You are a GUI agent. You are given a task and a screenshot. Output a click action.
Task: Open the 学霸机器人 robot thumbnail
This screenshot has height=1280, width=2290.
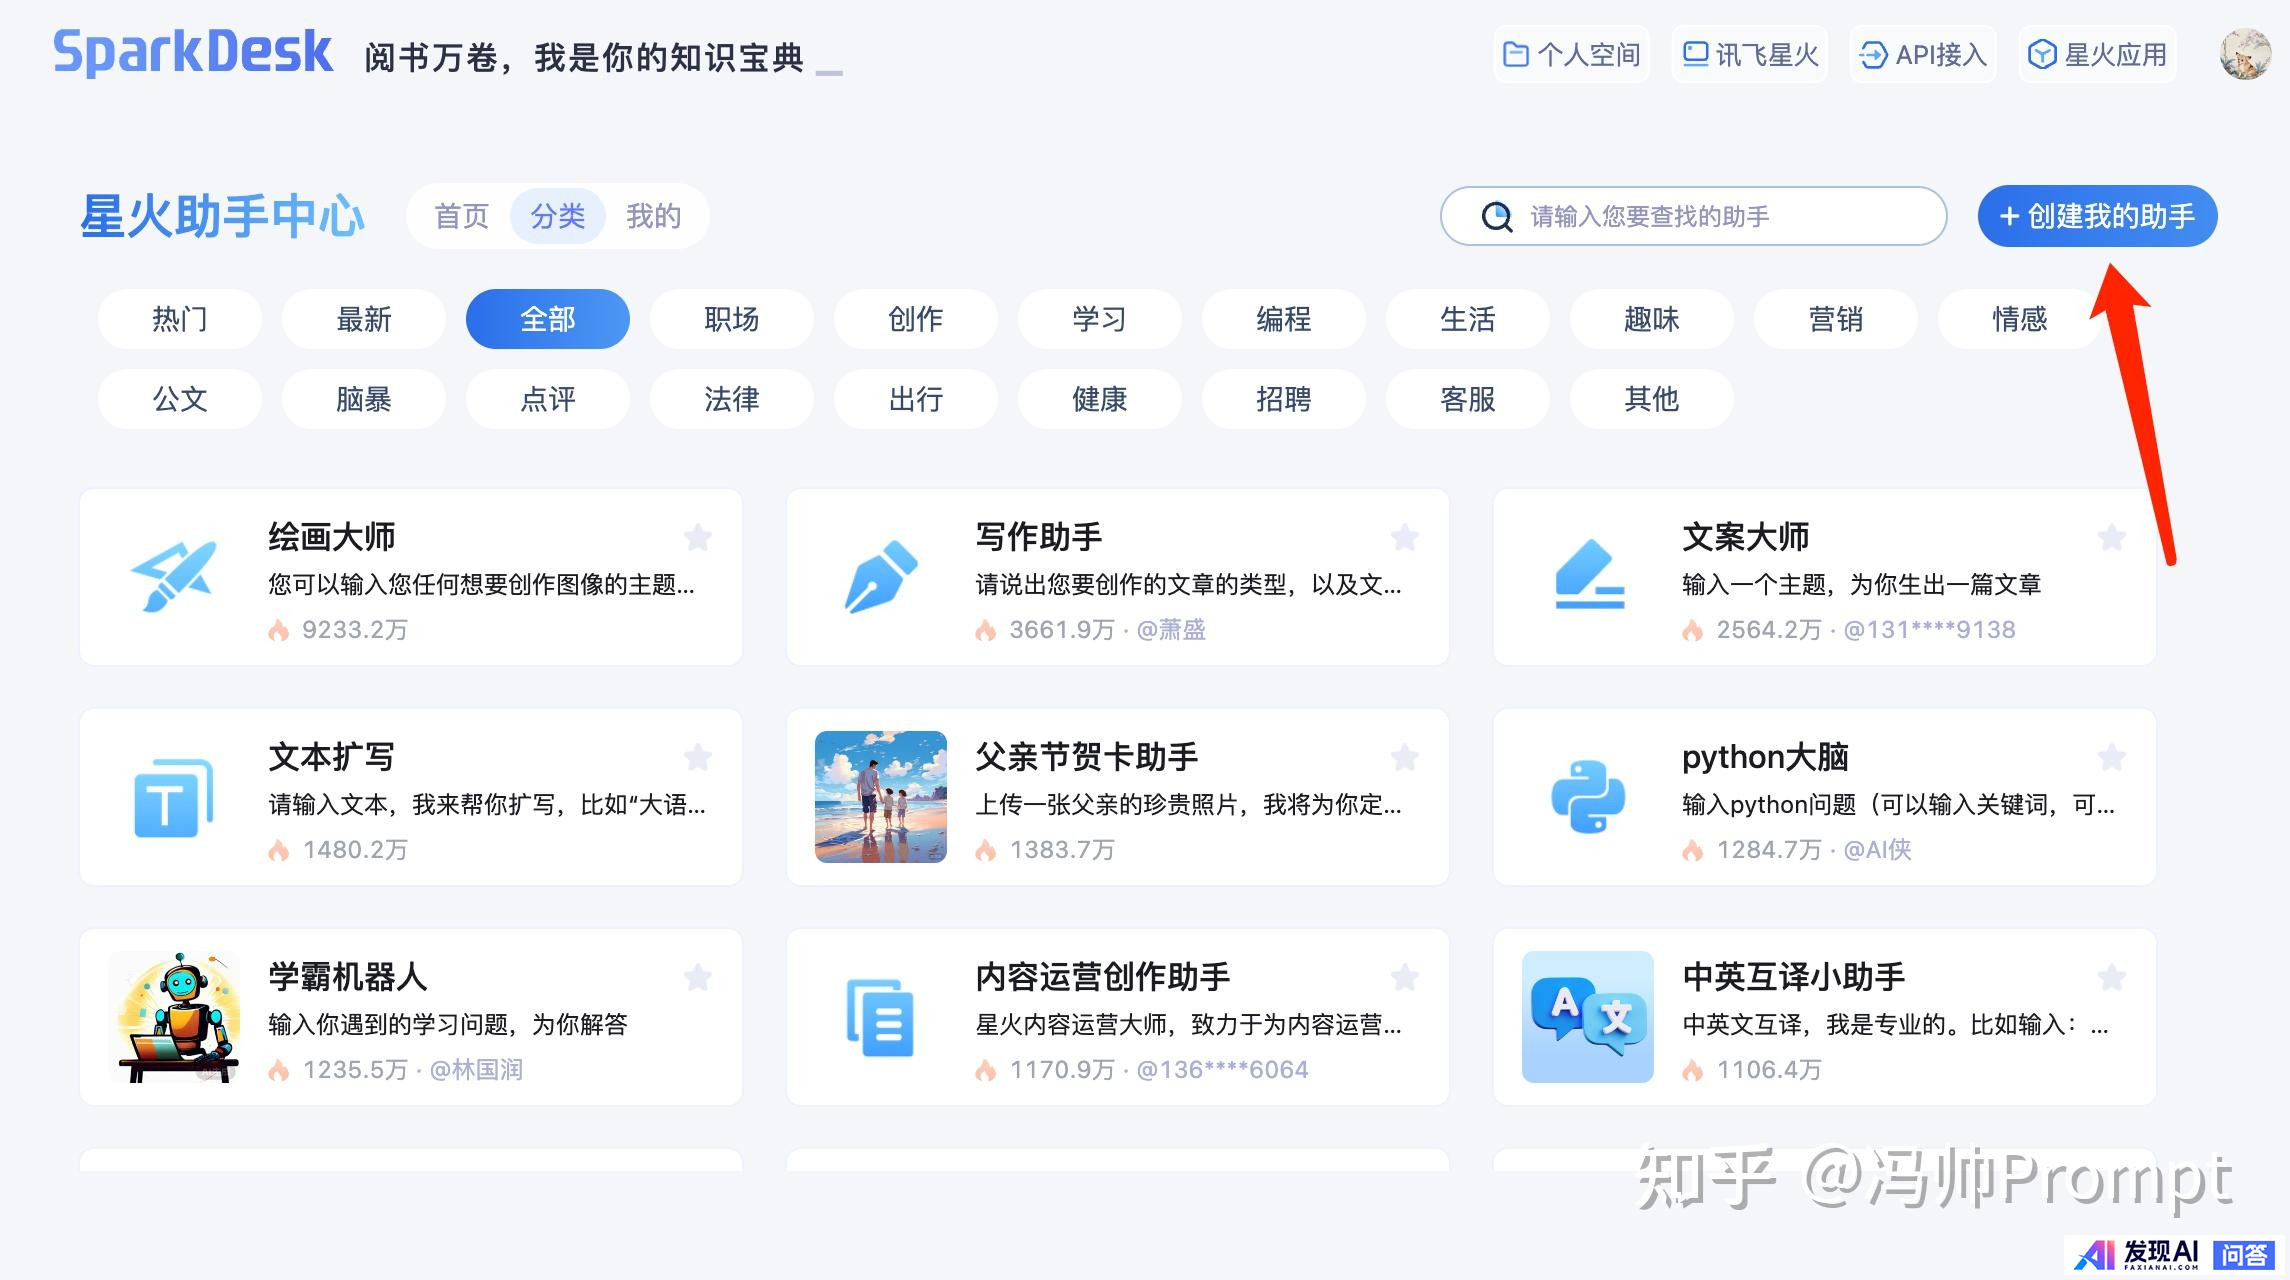click(174, 1017)
